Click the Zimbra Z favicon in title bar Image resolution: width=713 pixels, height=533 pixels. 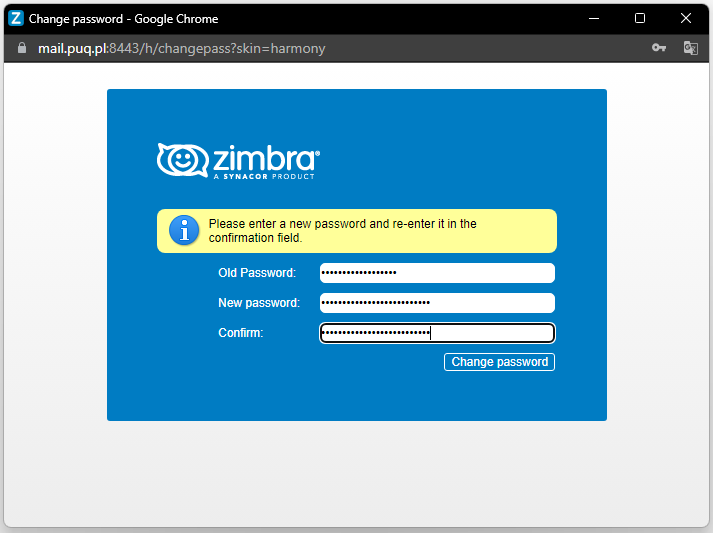coord(16,19)
